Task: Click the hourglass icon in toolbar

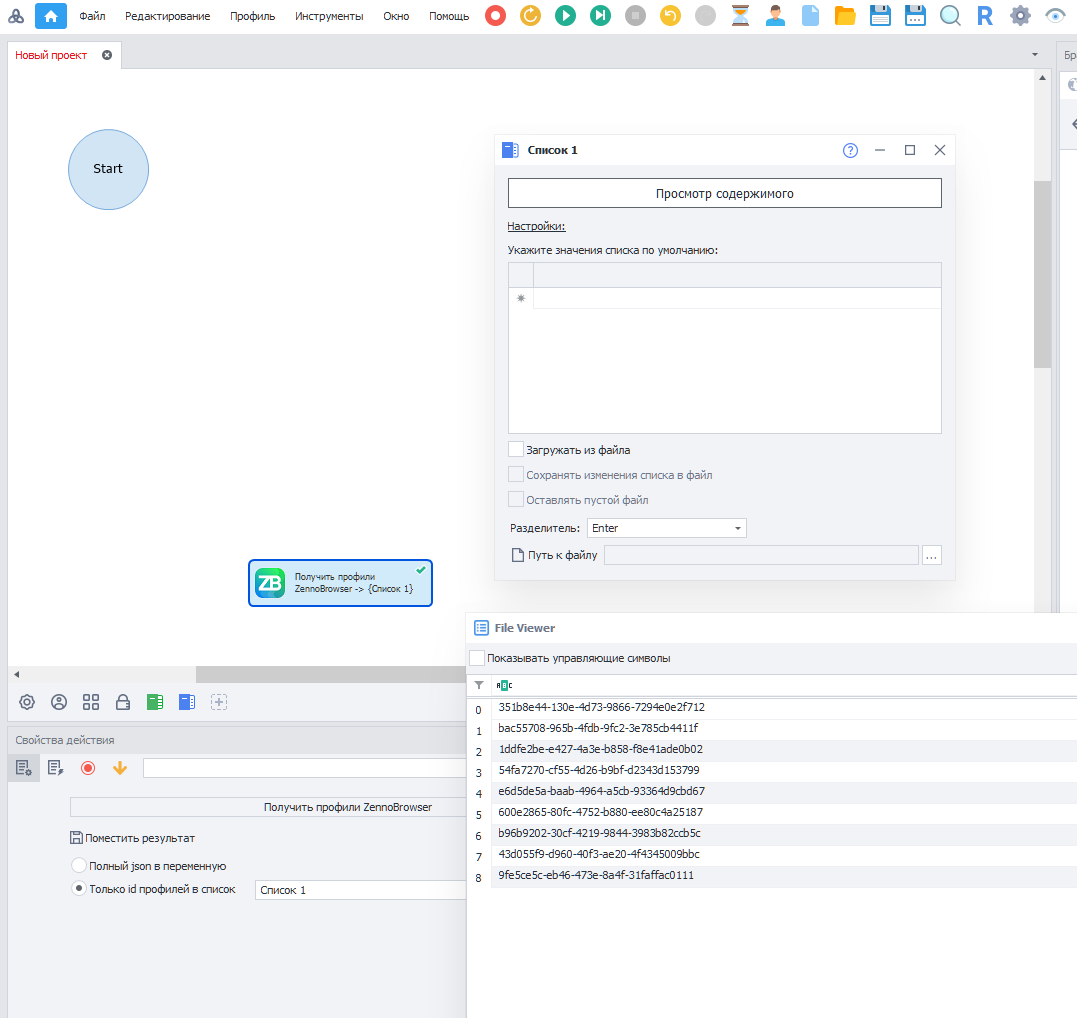Action: click(x=740, y=16)
